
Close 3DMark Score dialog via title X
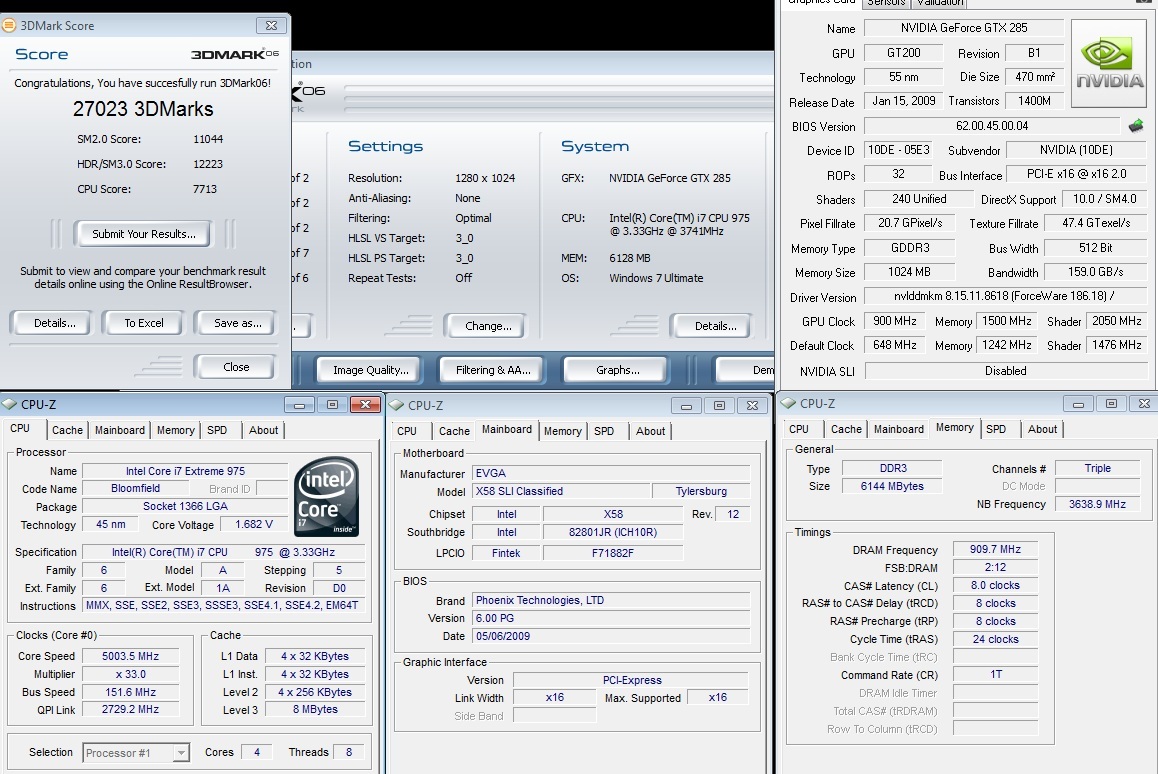(271, 25)
